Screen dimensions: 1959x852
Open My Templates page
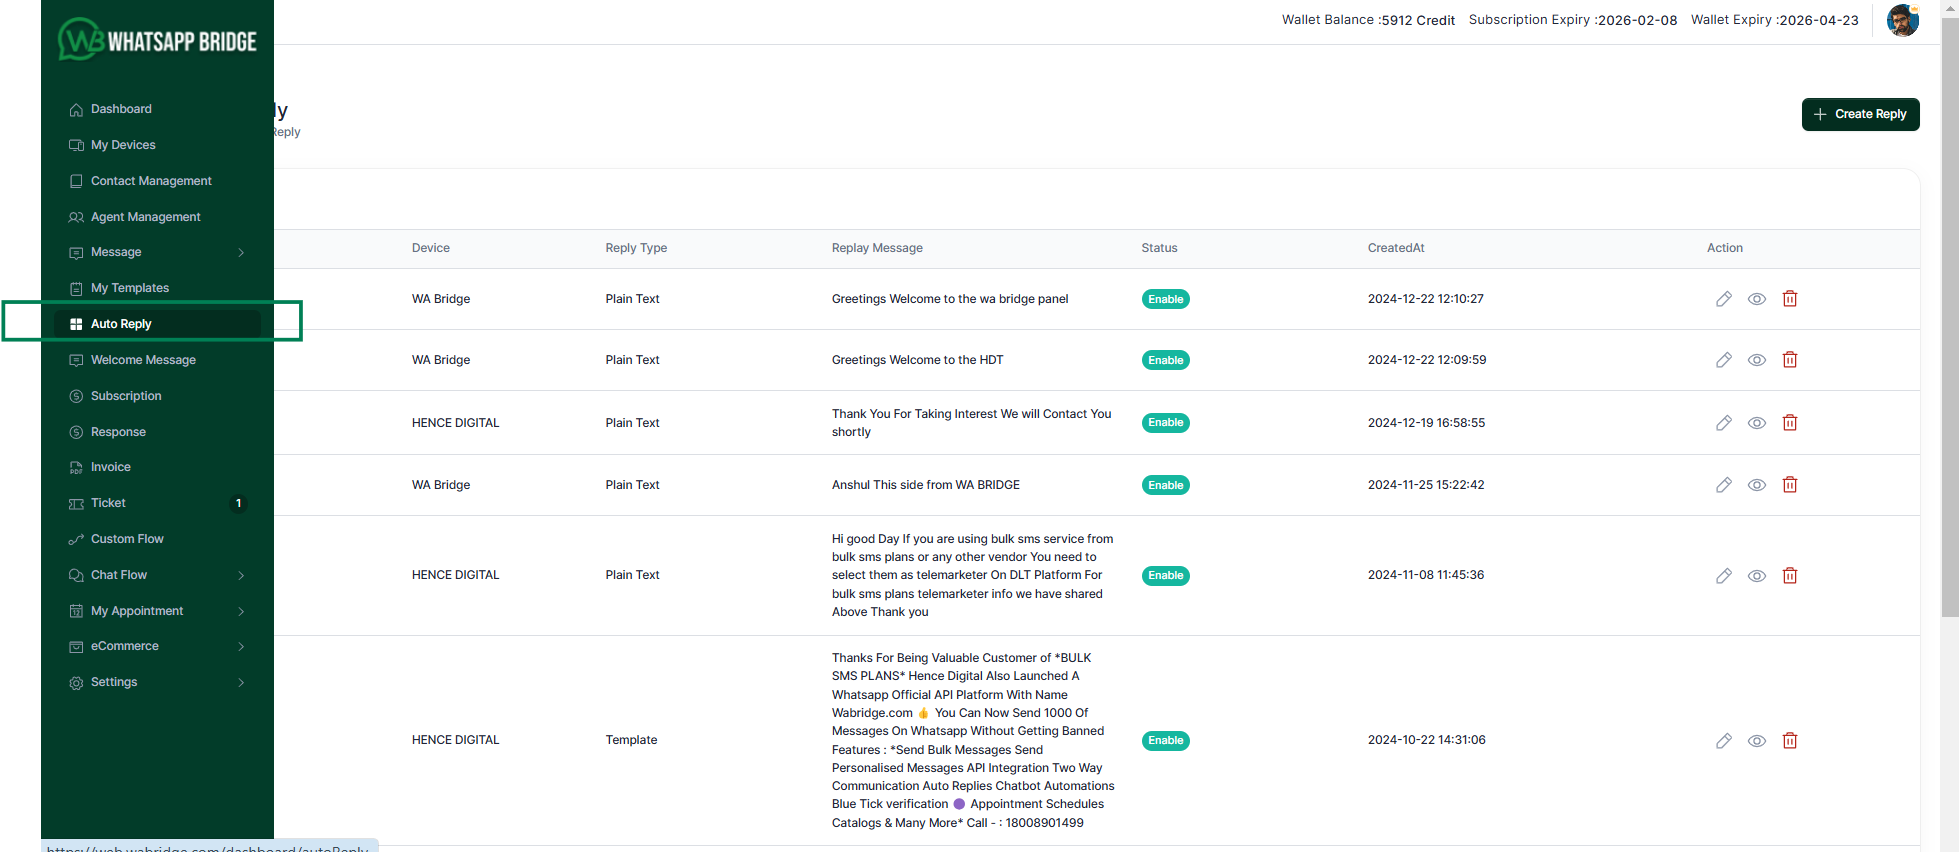[x=130, y=288]
